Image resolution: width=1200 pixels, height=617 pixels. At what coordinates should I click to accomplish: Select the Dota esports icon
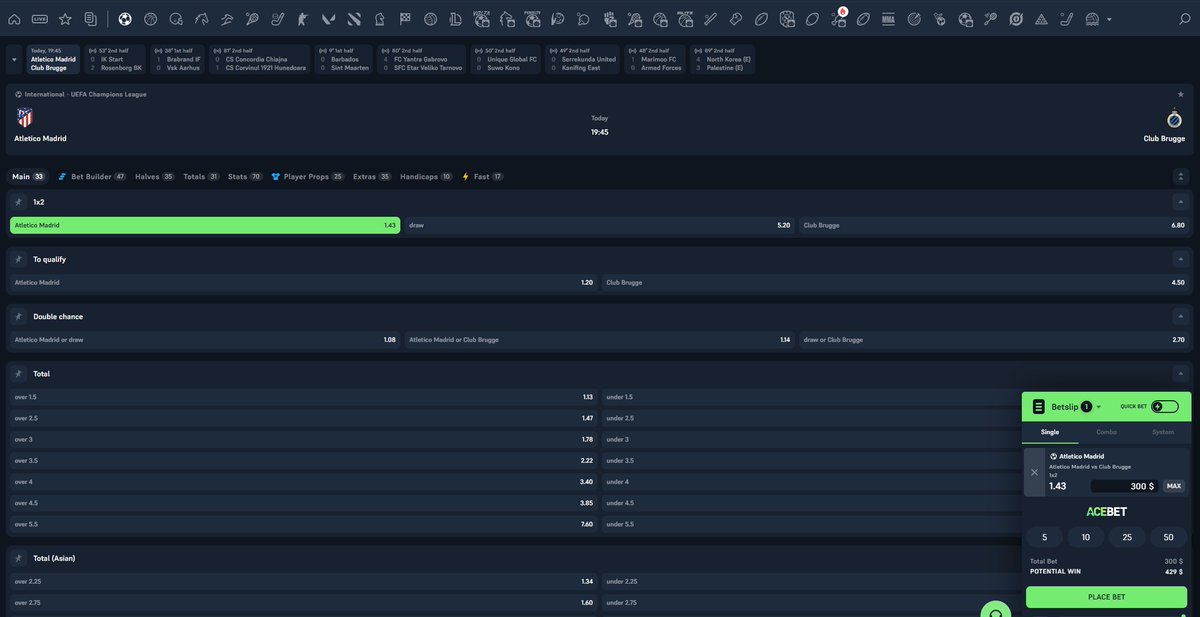pos(354,19)
